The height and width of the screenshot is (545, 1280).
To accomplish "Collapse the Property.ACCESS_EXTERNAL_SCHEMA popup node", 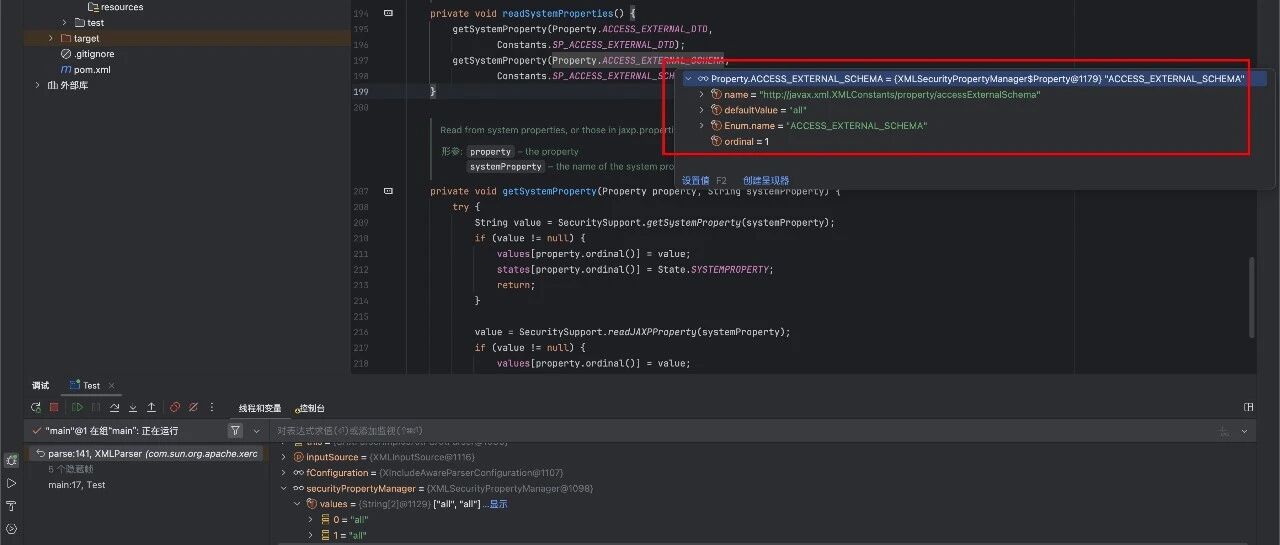I will click(688, 78).
